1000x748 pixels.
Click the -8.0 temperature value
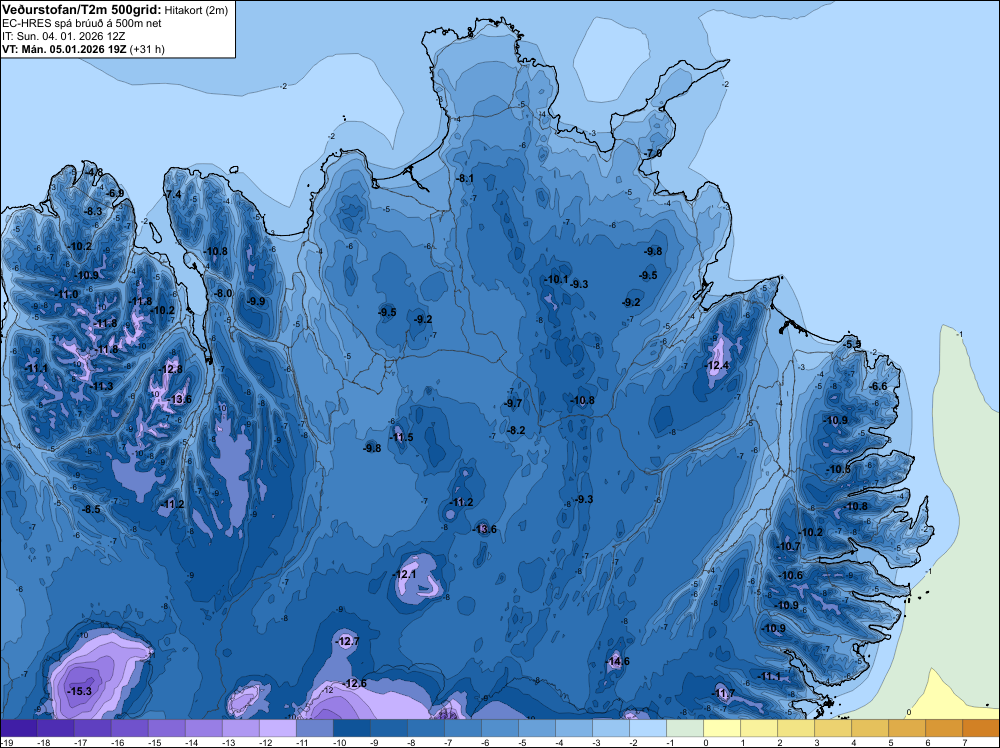coord(223,293)
